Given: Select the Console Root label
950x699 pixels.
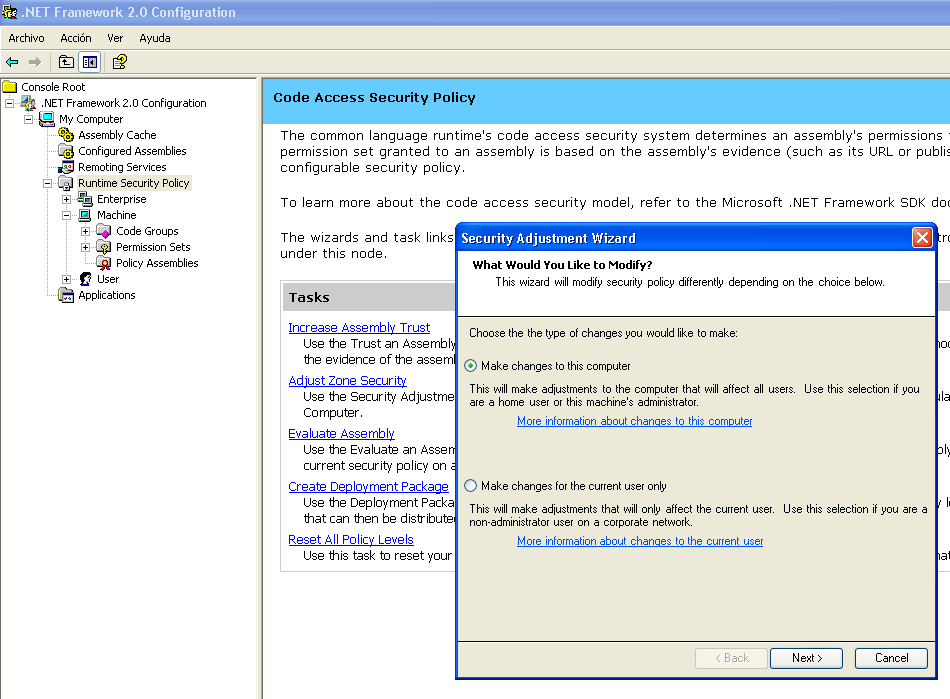Looking at the screenshot, I should click(53, 87).
